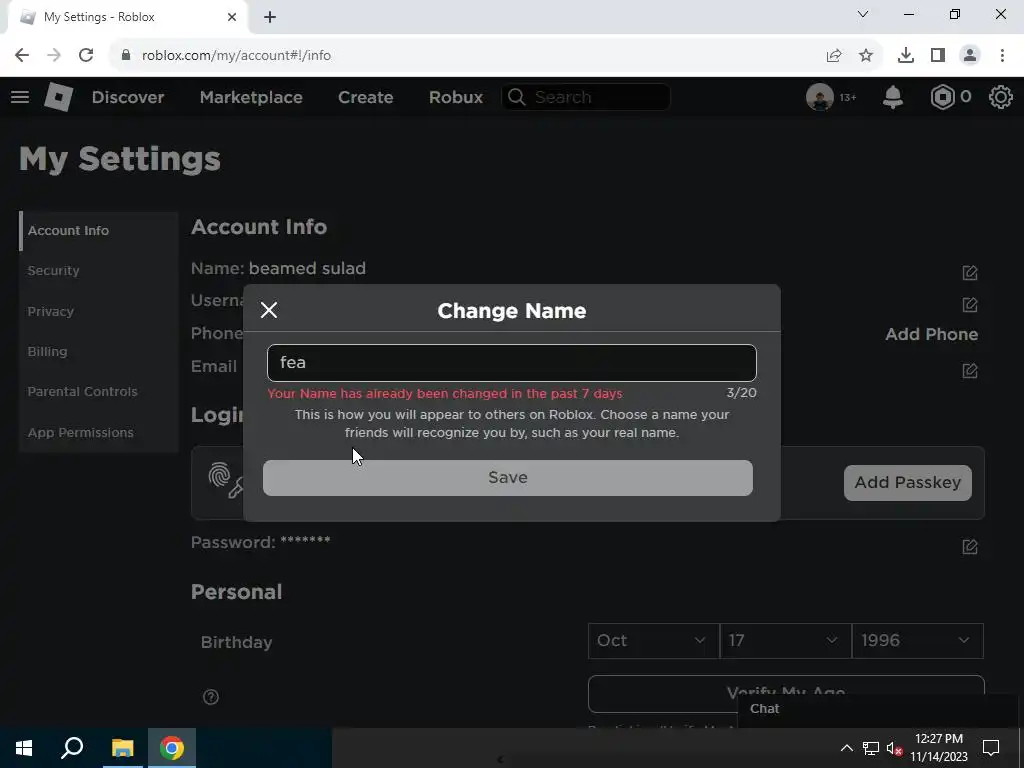Open Robux balance icon
The image size is (1024, 768).
pos(942,97)
